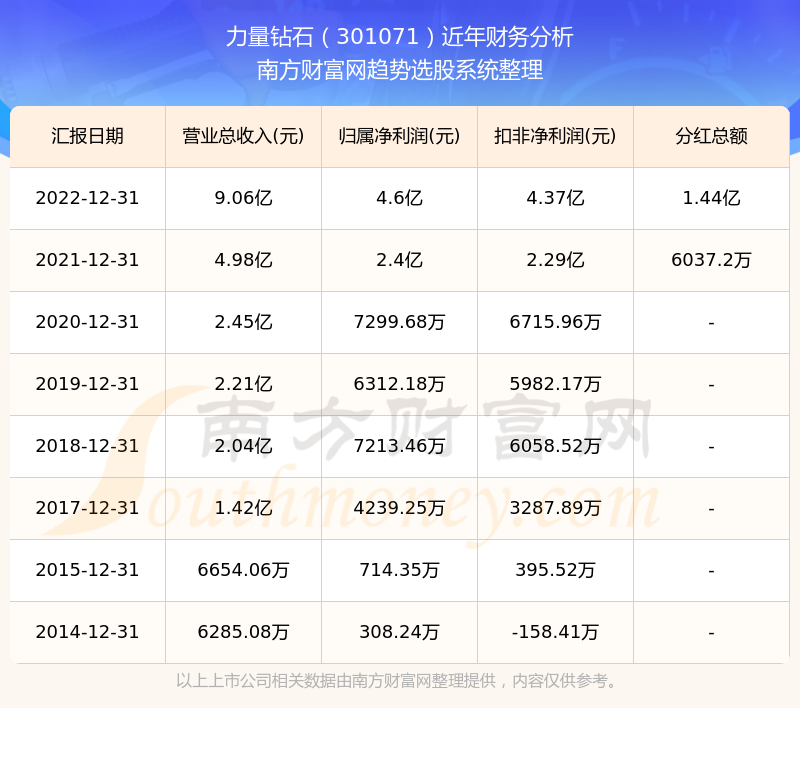The width and height of the screenshot is (800, 758).
Task: Select the 分红总额 column header
Action: point(711,136)
